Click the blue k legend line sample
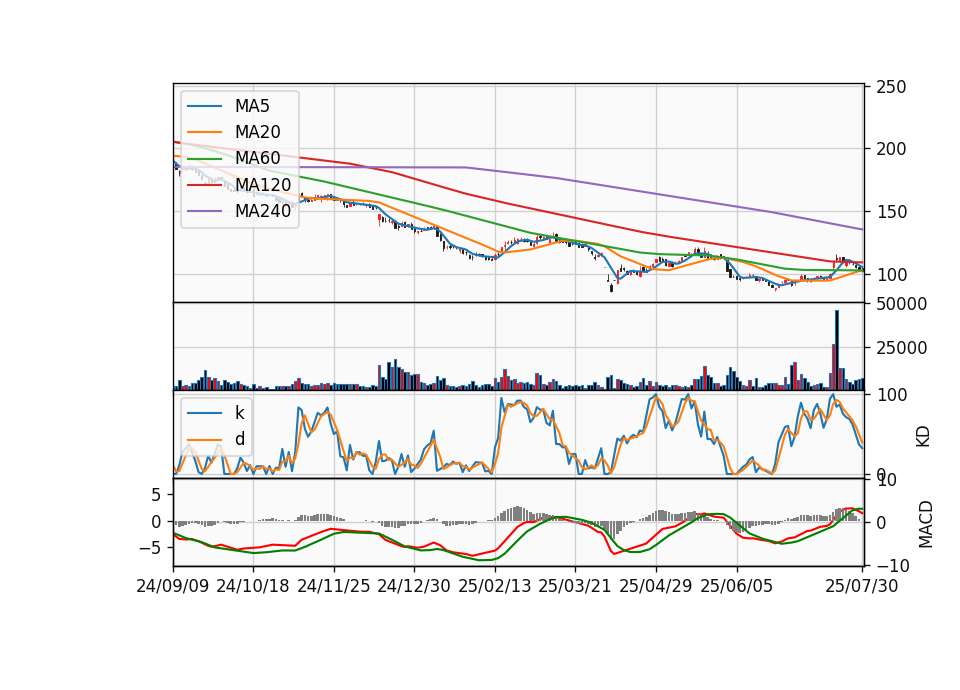 (204, 413)
